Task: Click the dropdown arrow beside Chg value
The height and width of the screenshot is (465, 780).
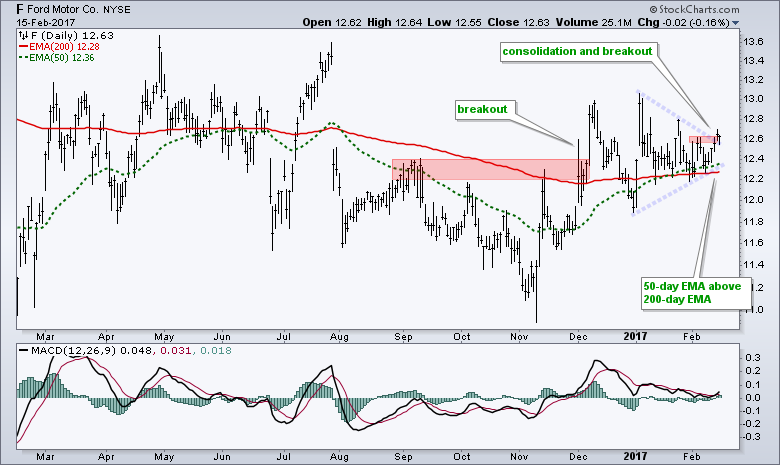Action: click(x=736, y=22)
